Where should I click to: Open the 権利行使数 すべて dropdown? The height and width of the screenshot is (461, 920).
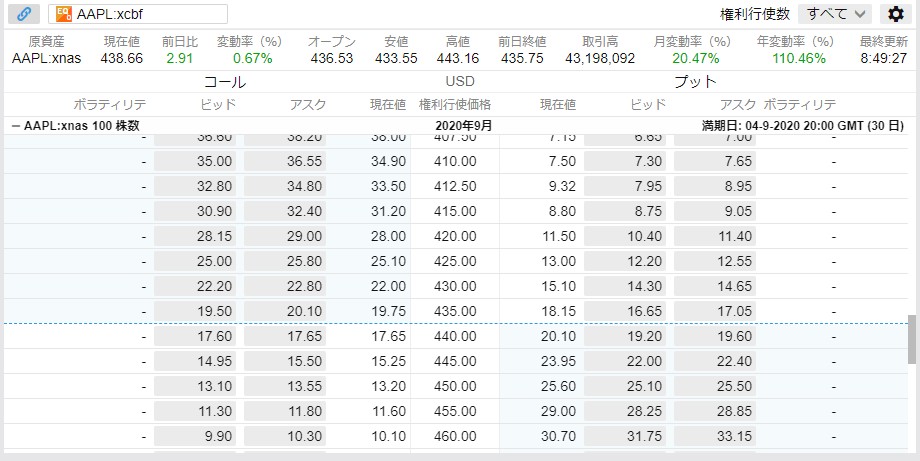click(x=836, y=14)
